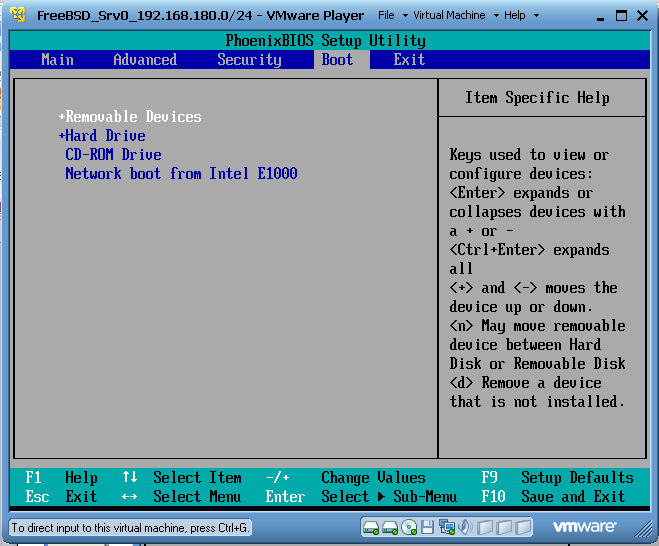Click the second hard disk device icon

pyautogui.click(x=390, y=528)
